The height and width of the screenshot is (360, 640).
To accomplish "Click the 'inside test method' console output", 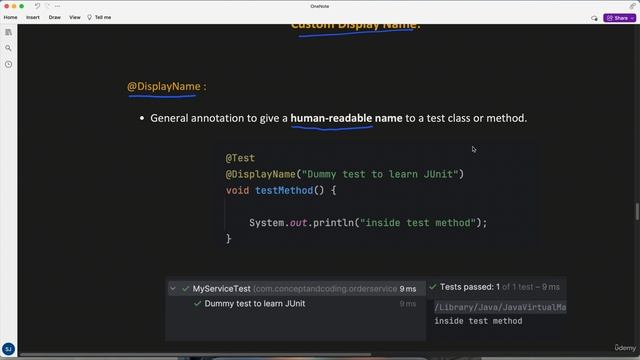I will tap(478, 321).
